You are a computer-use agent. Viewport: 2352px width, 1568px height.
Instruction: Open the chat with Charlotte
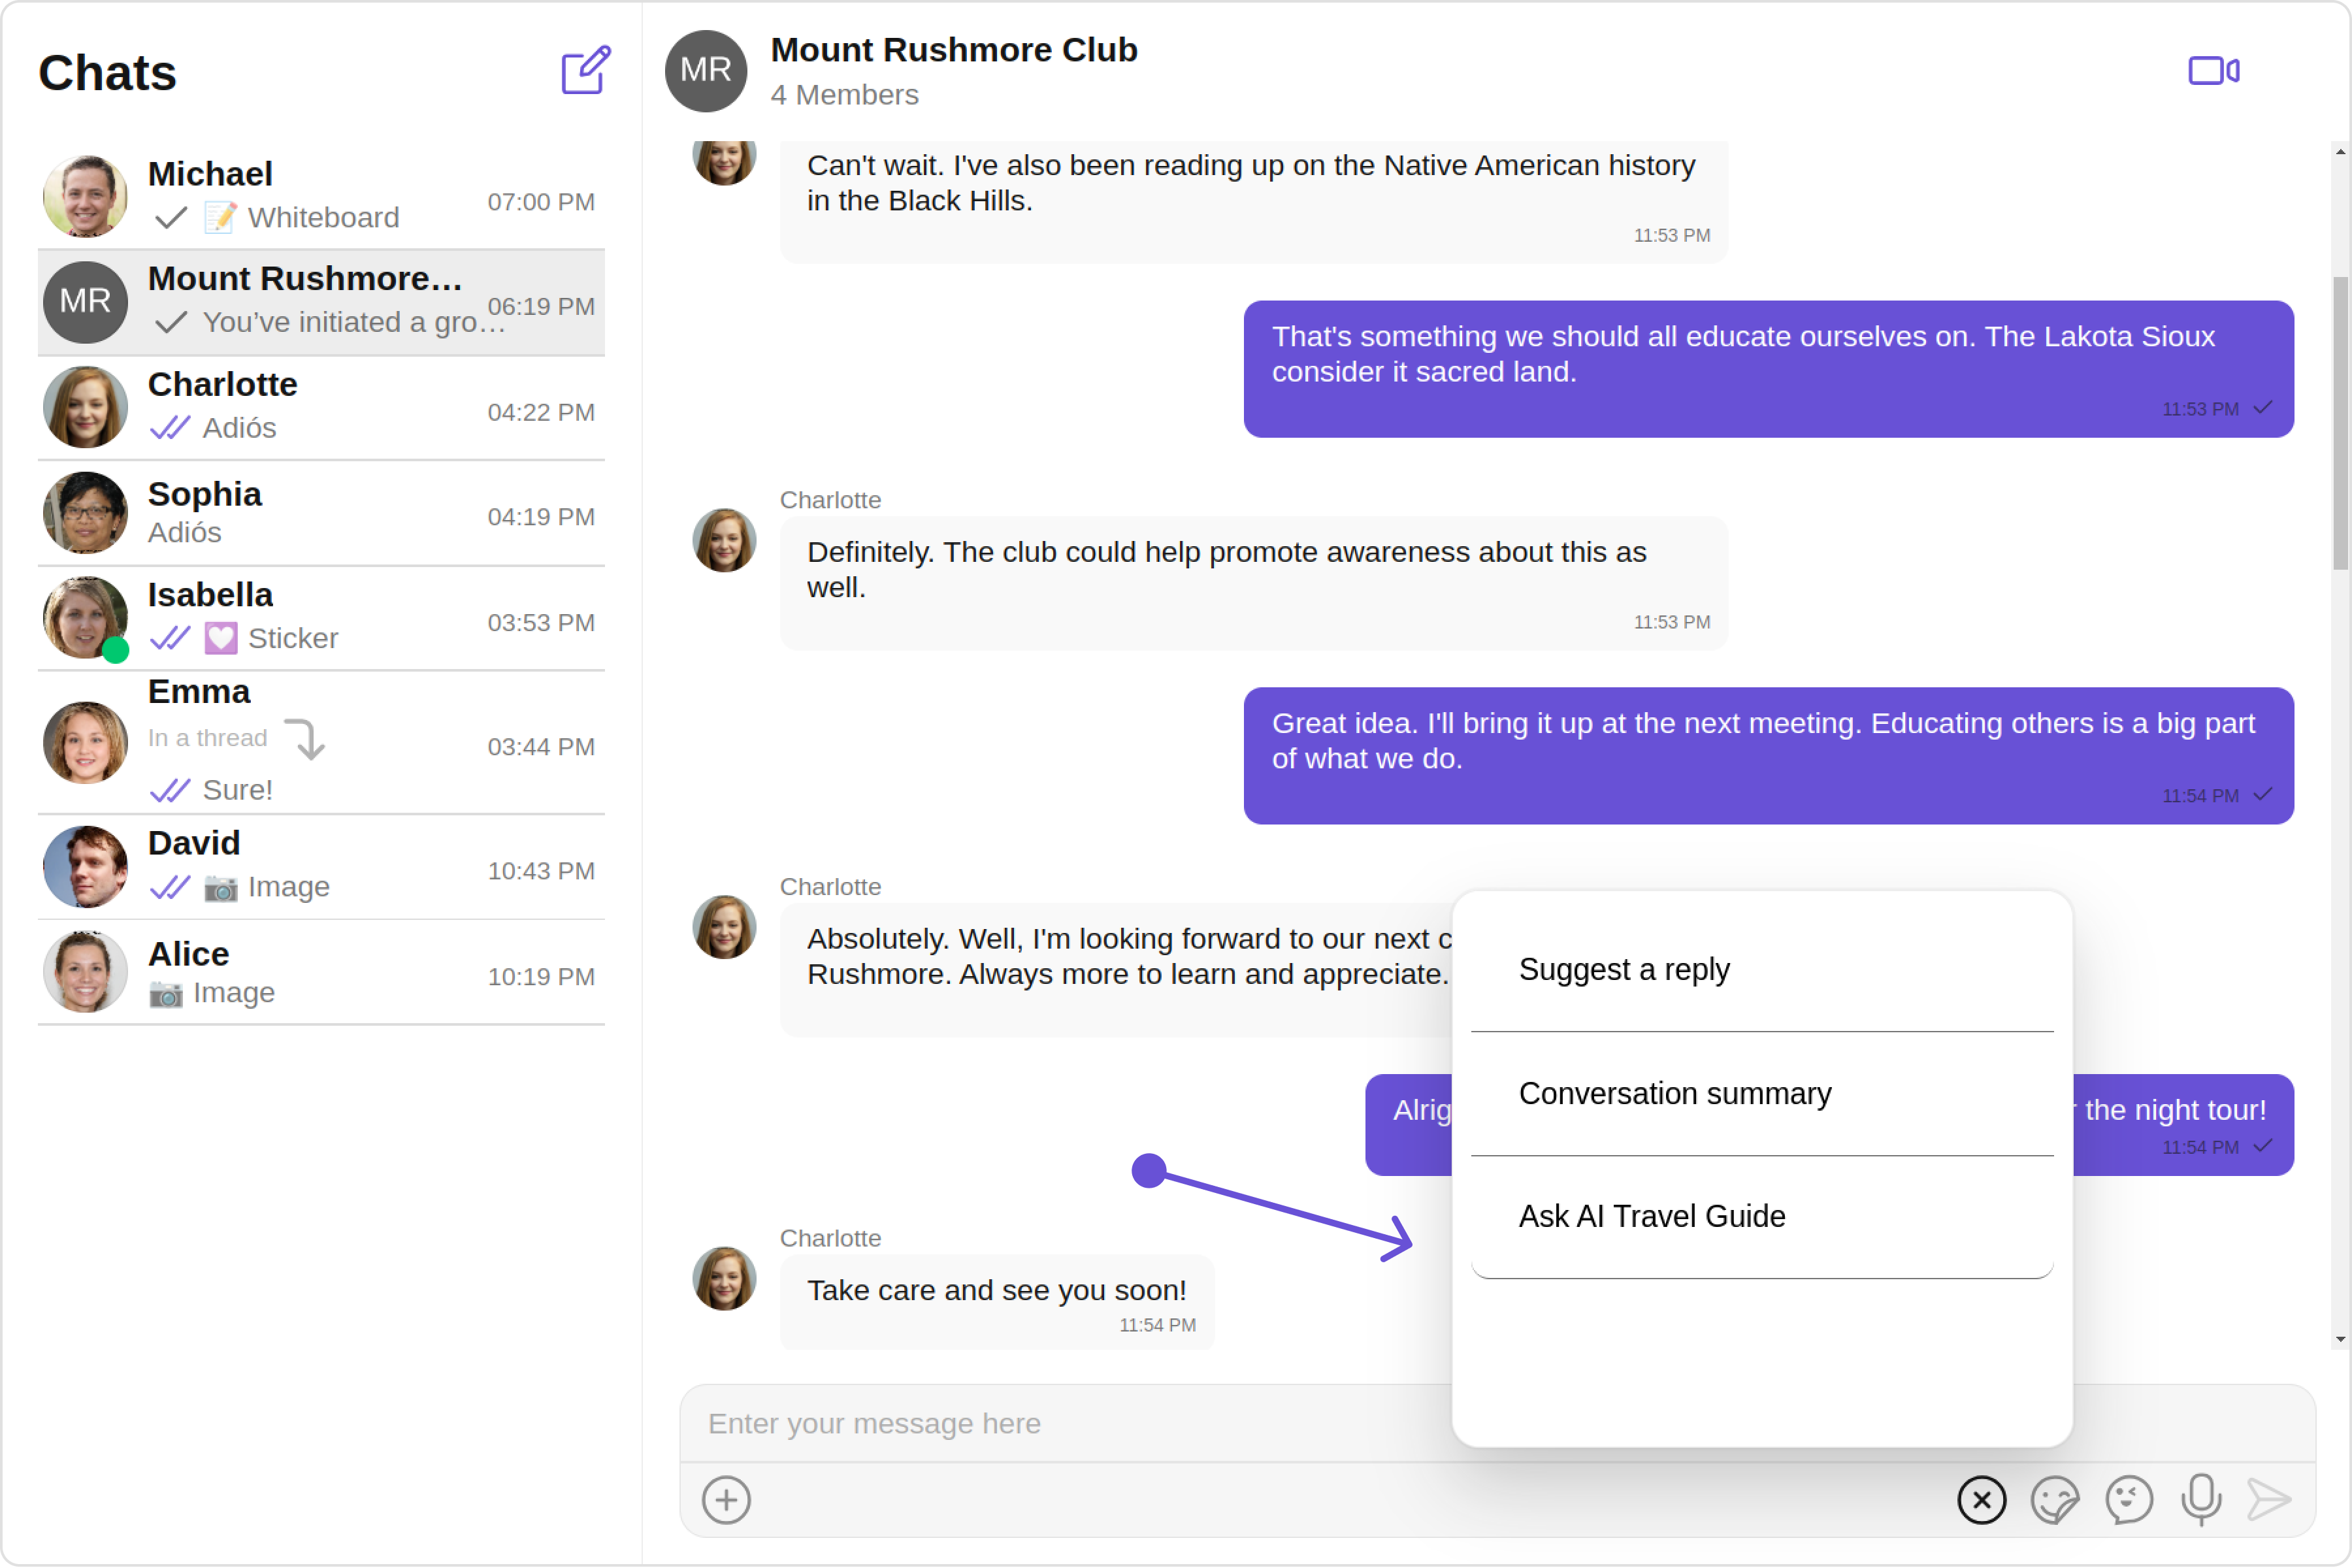click(320, 407)
